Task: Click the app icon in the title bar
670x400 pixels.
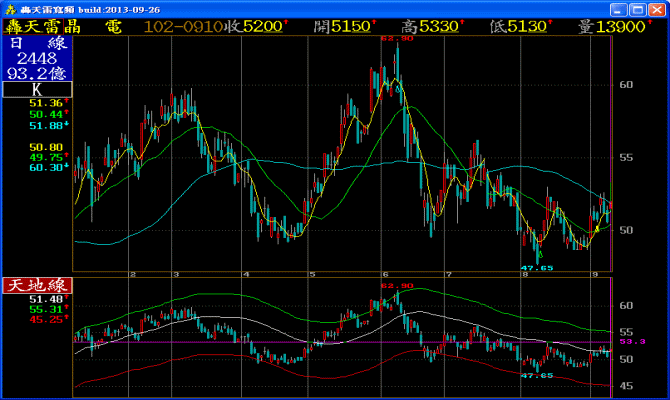Action: pyautogui.click(x=10, y=9)
